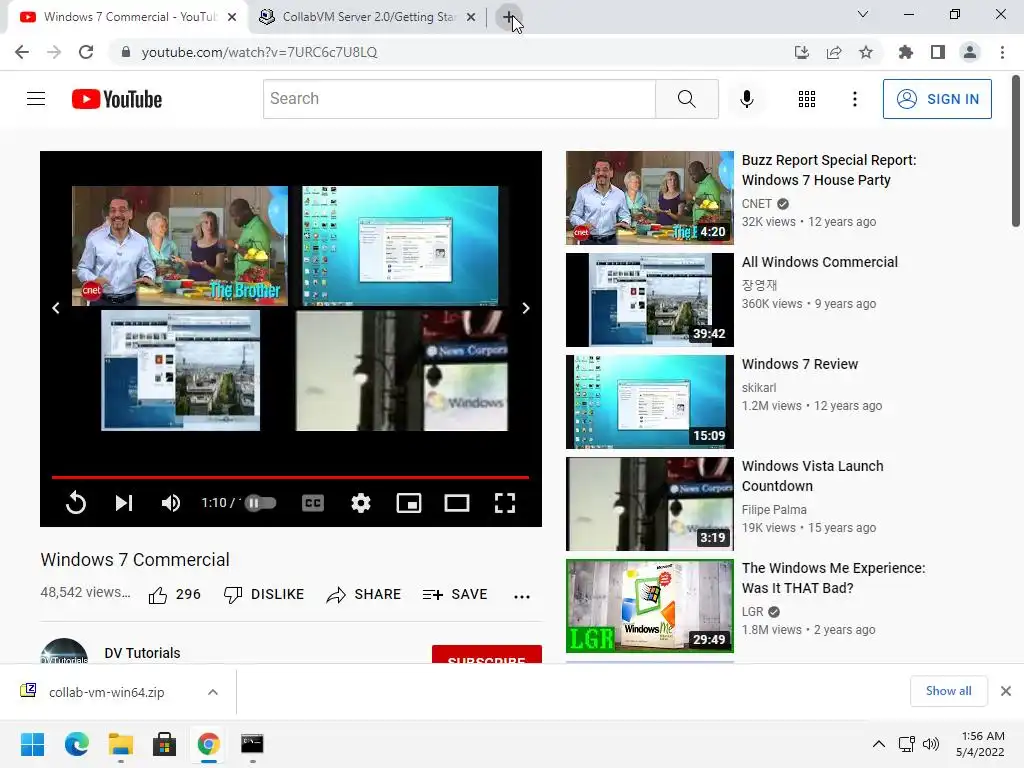Install app icon in address bar
The image size is (1024, 768).
(801, 52)
